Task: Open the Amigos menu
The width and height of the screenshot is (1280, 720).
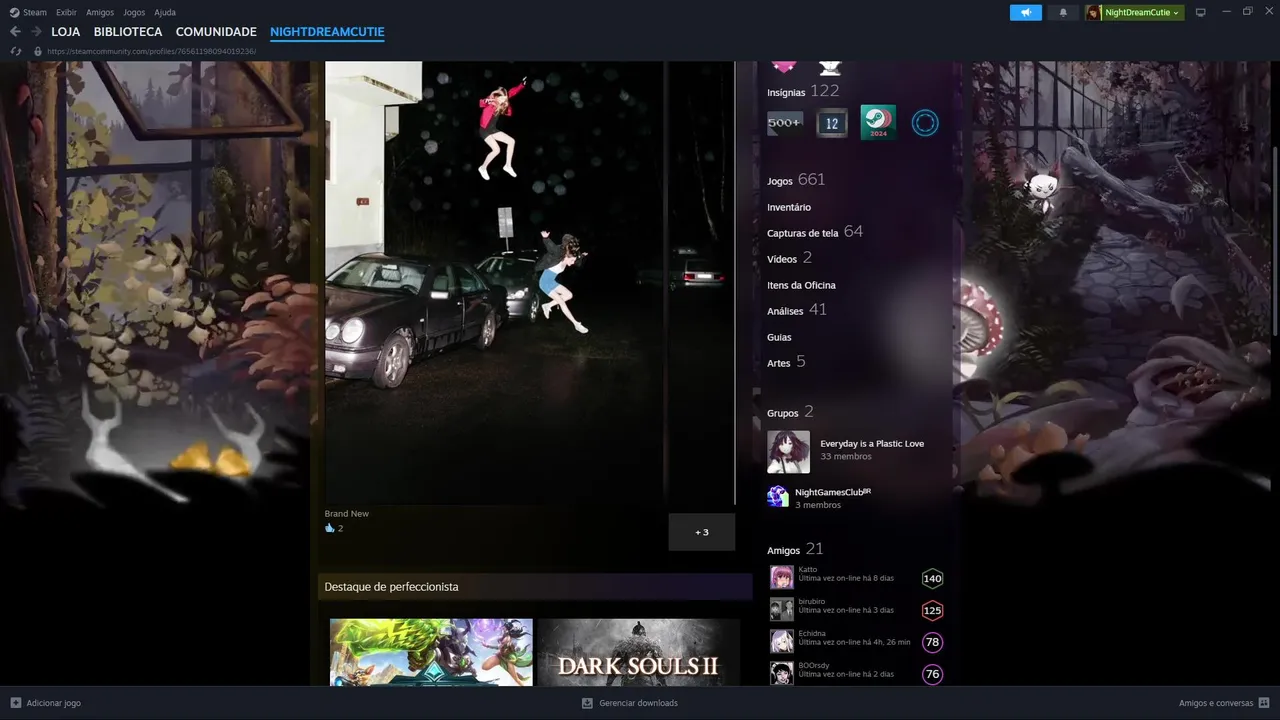Action: (x=100, y=12)
